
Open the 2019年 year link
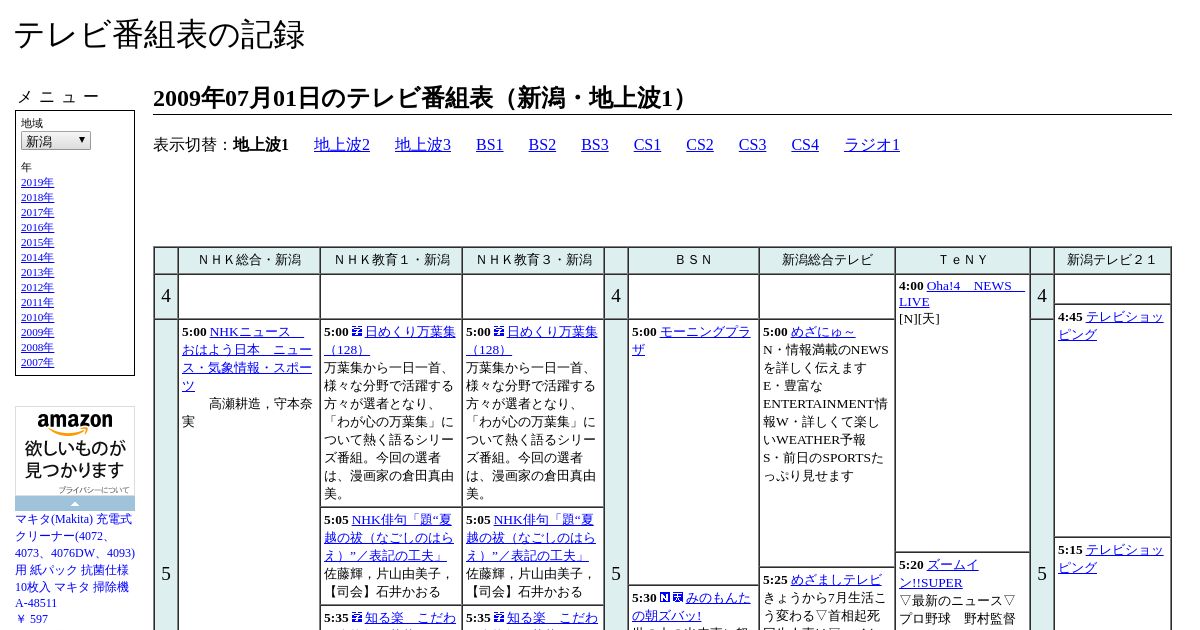[37, 182]
